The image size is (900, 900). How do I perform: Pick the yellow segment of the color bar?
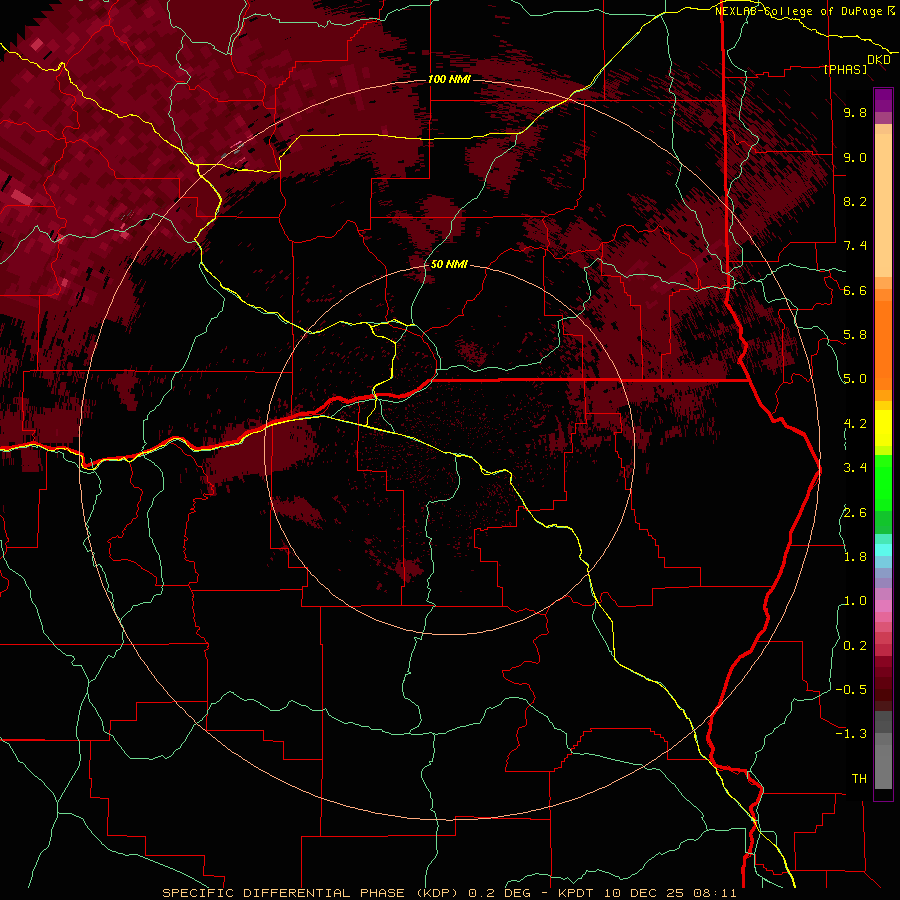883,428
